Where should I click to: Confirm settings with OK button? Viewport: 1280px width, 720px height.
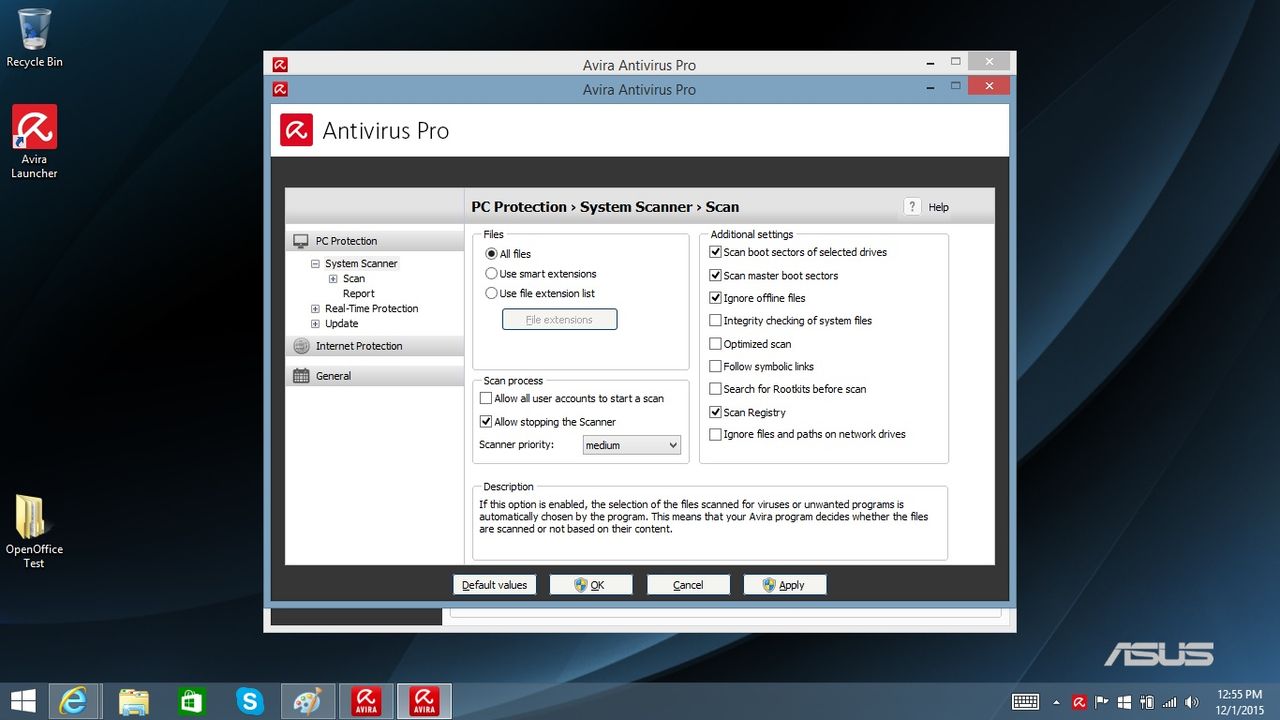click(591, 585)
